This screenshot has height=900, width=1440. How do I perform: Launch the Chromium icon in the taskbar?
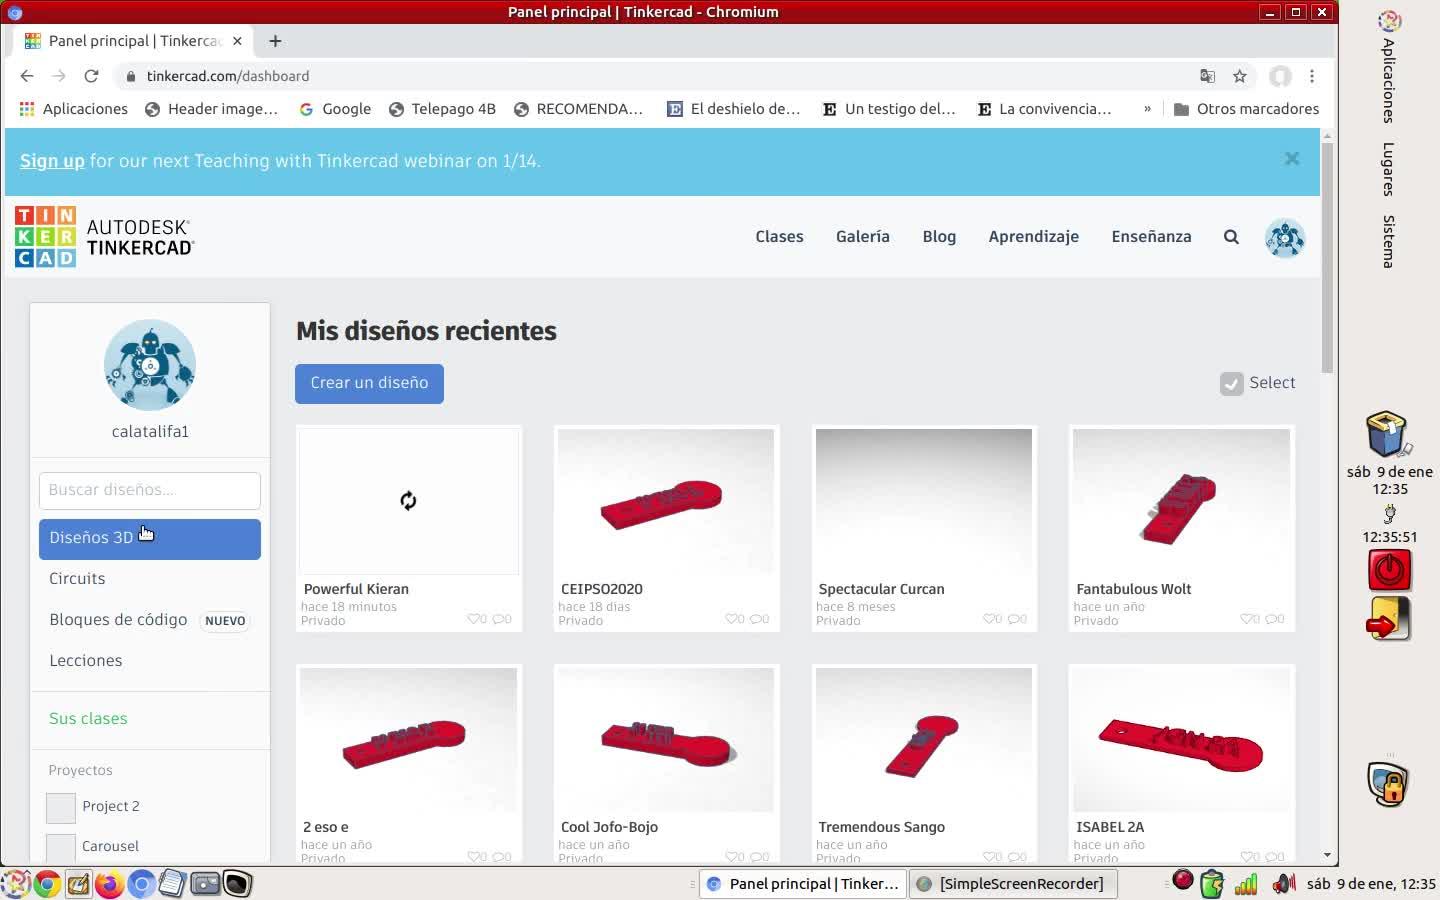(141, 884)
